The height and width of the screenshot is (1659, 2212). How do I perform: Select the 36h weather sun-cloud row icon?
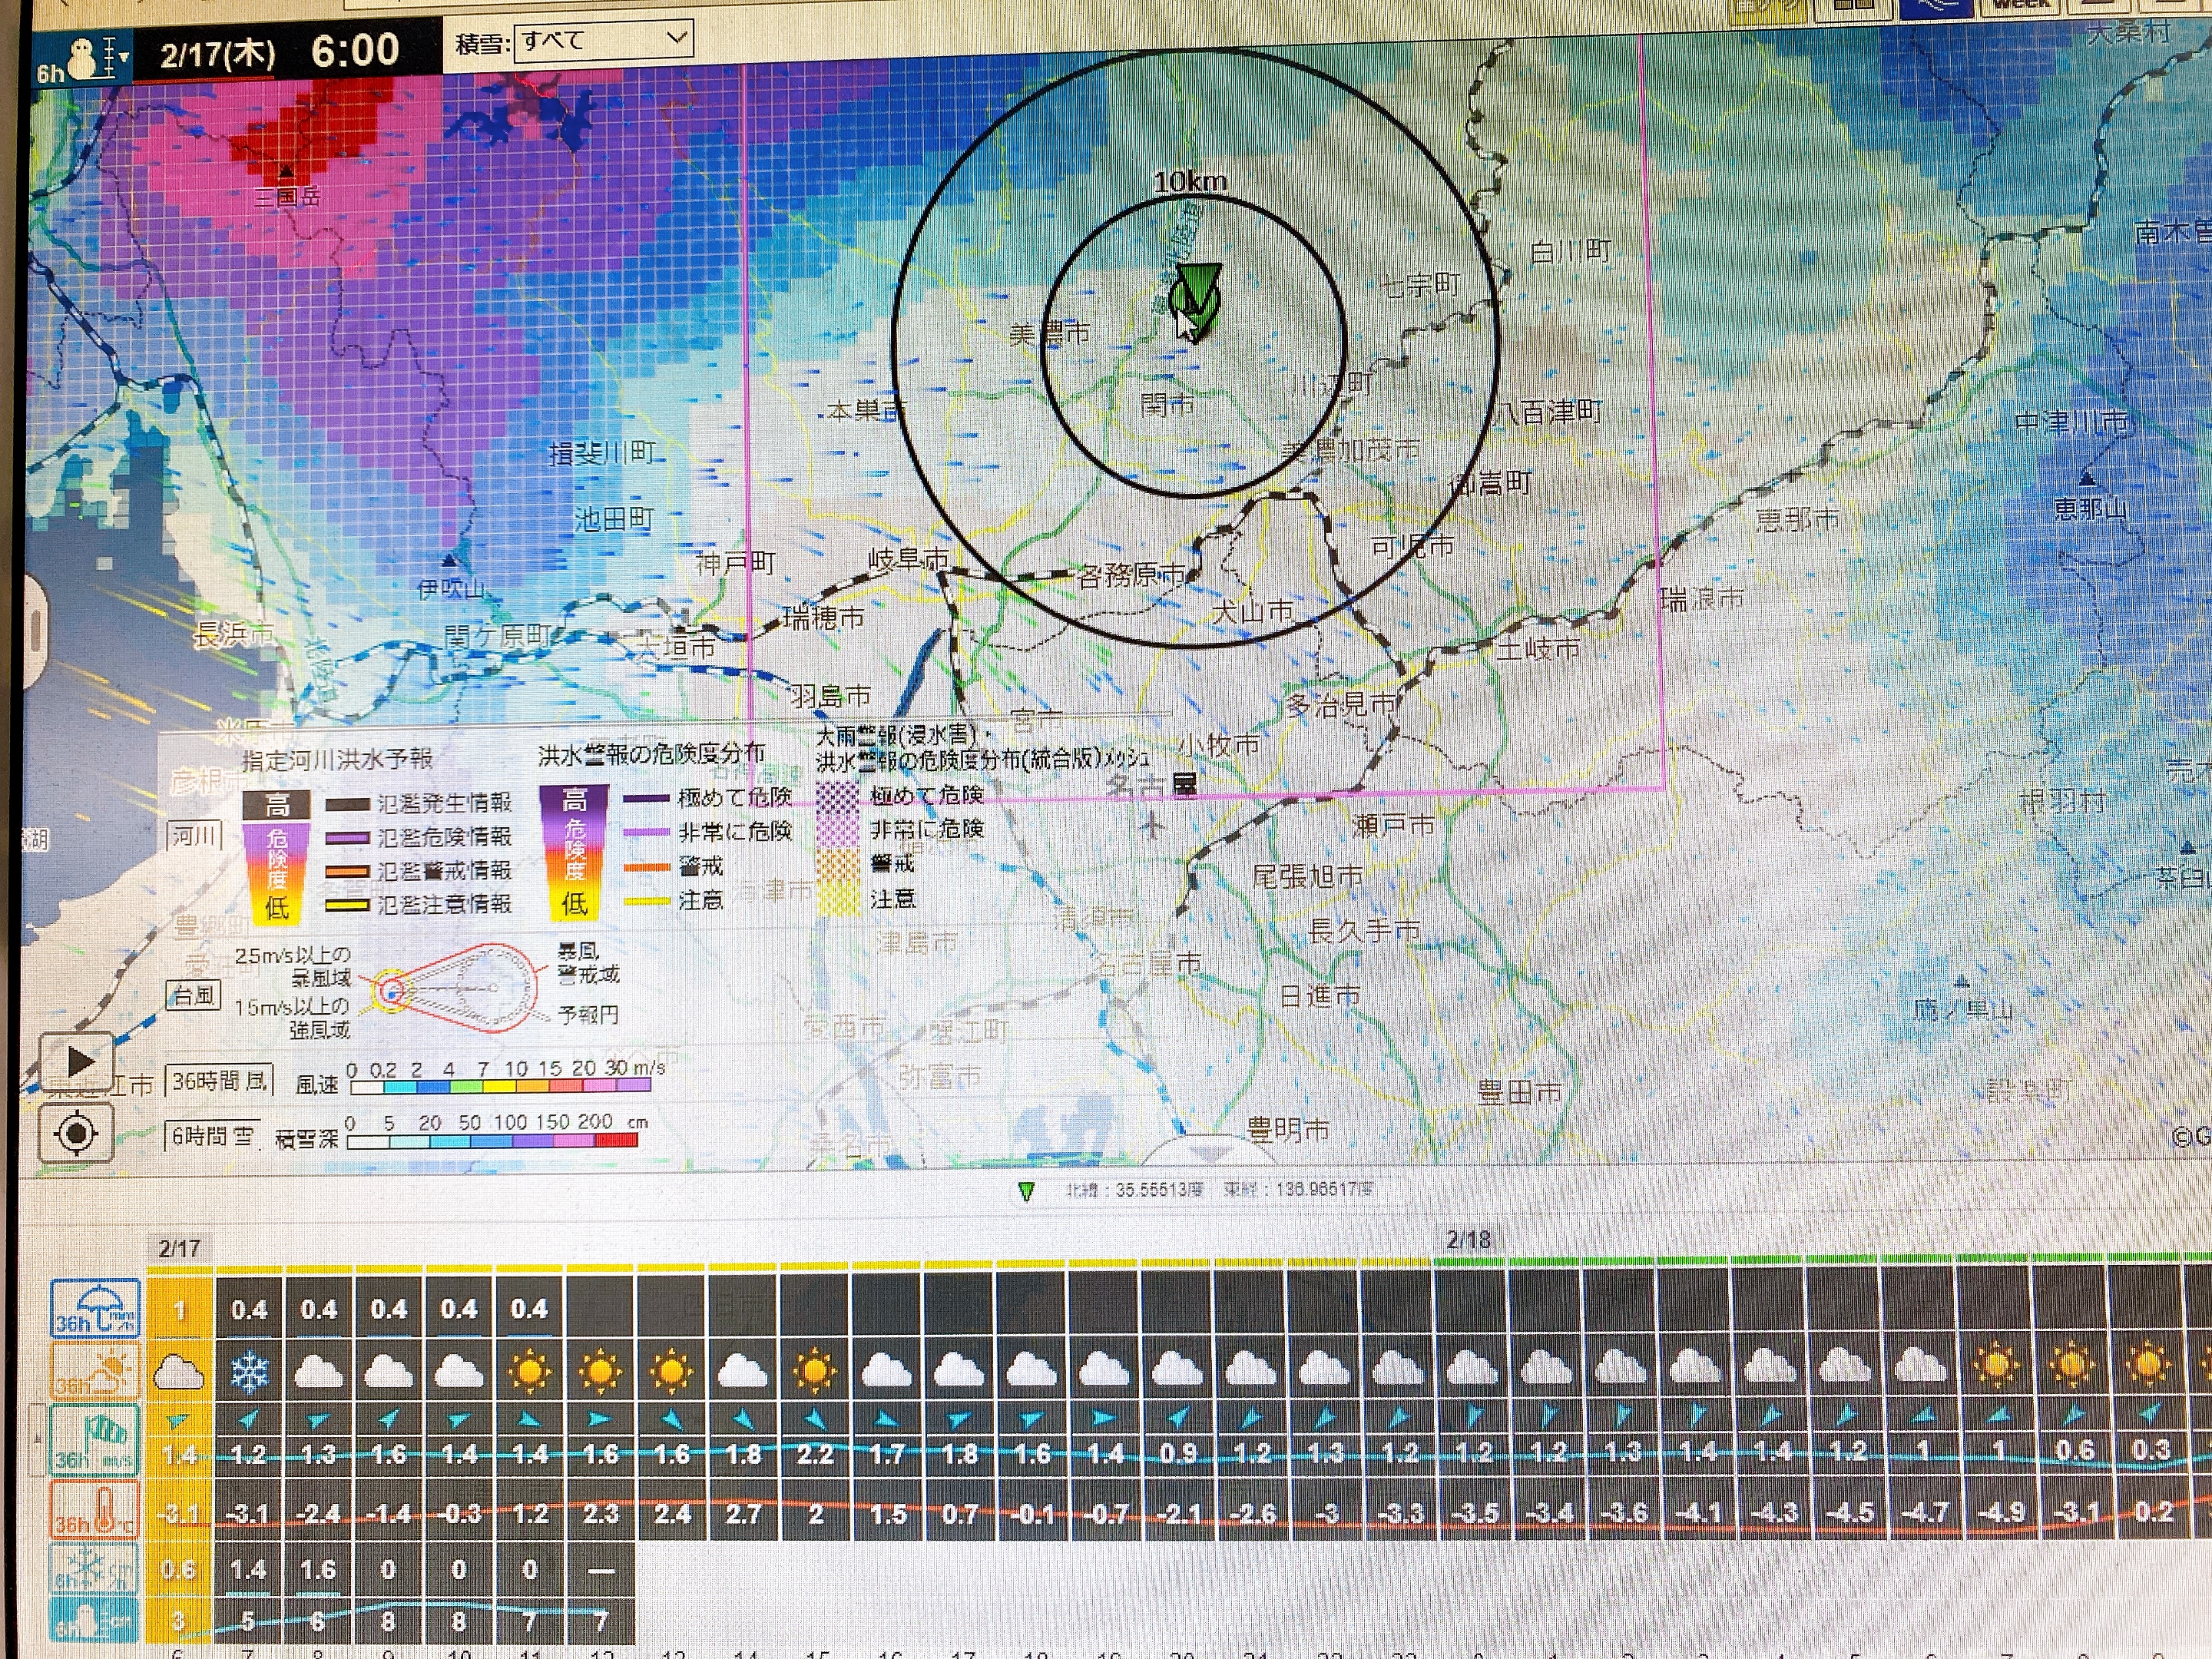tap(94, 1371)
